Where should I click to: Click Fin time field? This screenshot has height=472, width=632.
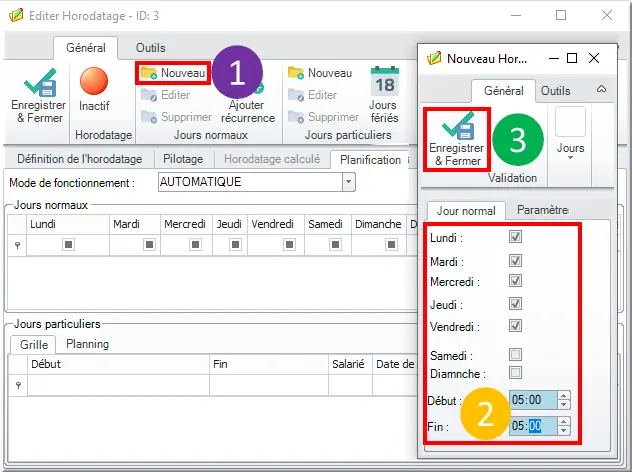(533, 426)
